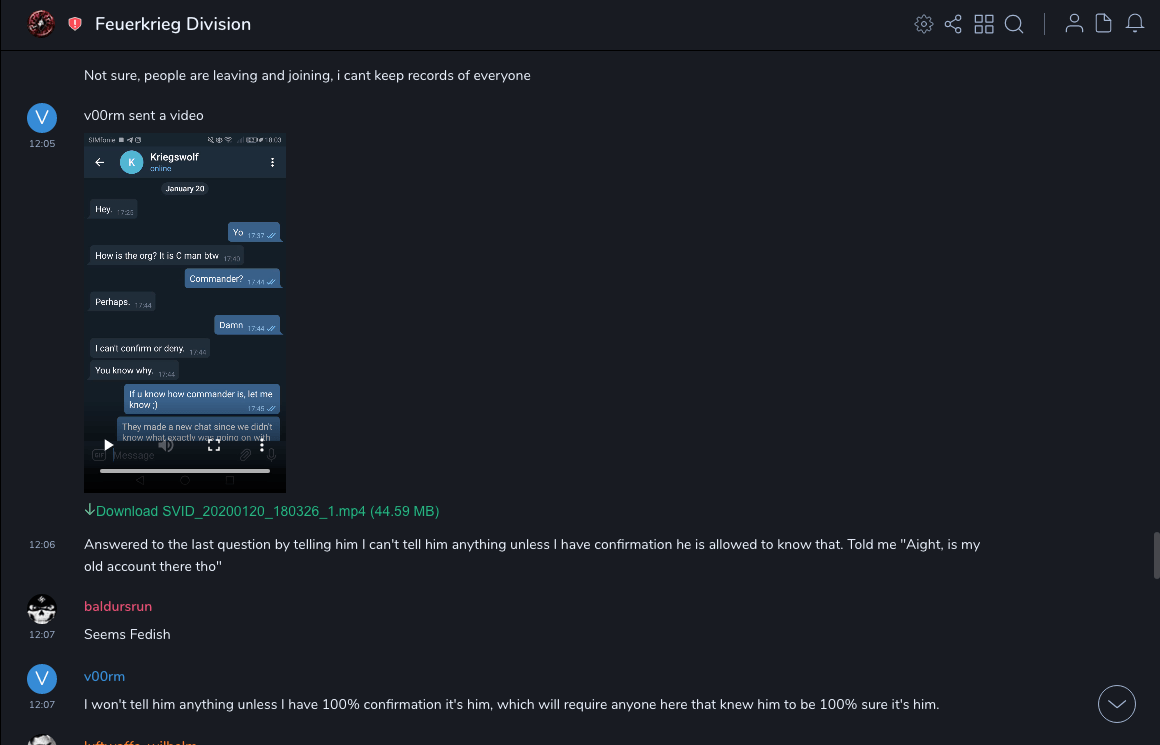Play the video sent by v00rm
Image resolution: width=1160 pixels, height=745 pixels.
[109, 446]
